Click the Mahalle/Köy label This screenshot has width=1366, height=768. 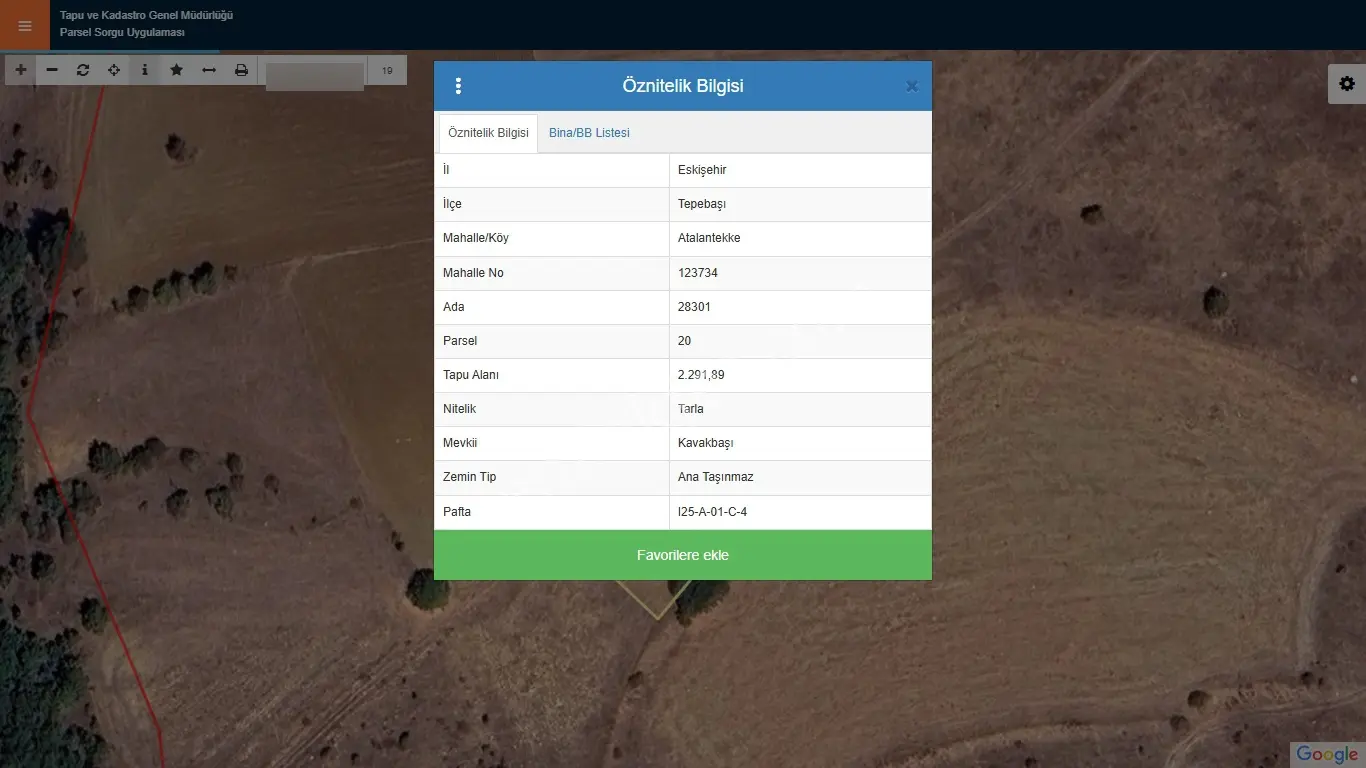click(x=476, y=238)
